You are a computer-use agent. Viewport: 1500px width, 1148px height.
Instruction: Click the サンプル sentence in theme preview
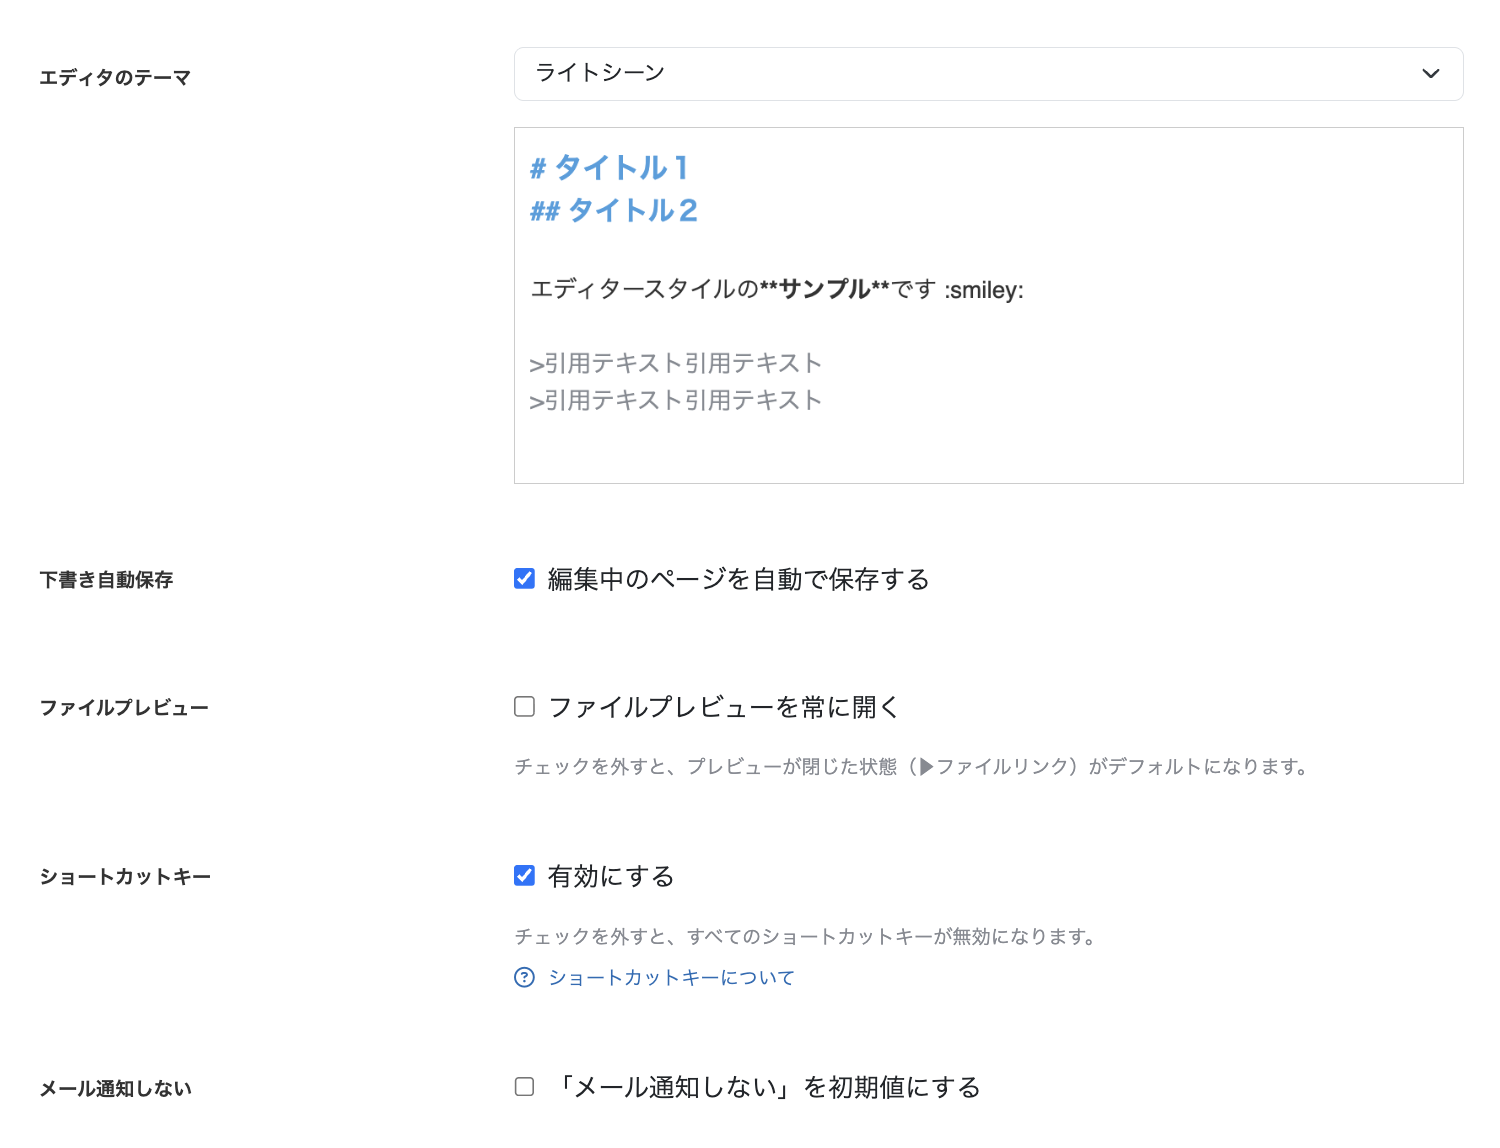[777, 289]
